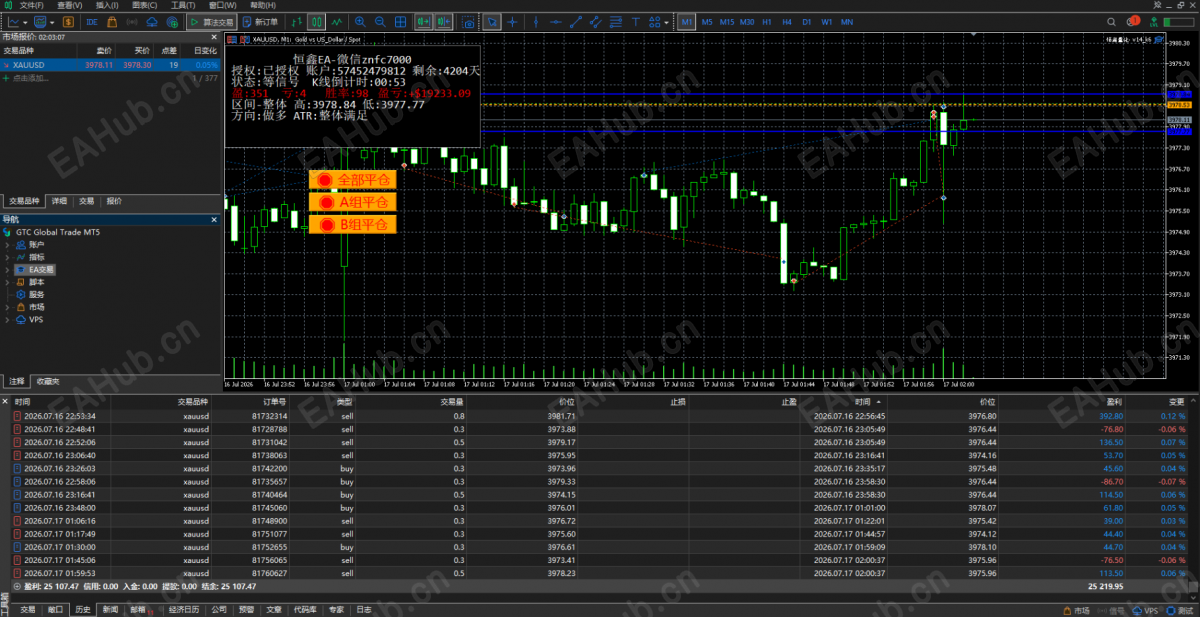
Task: Select the XAUUSD row in market watch
Action: [110, 64]
